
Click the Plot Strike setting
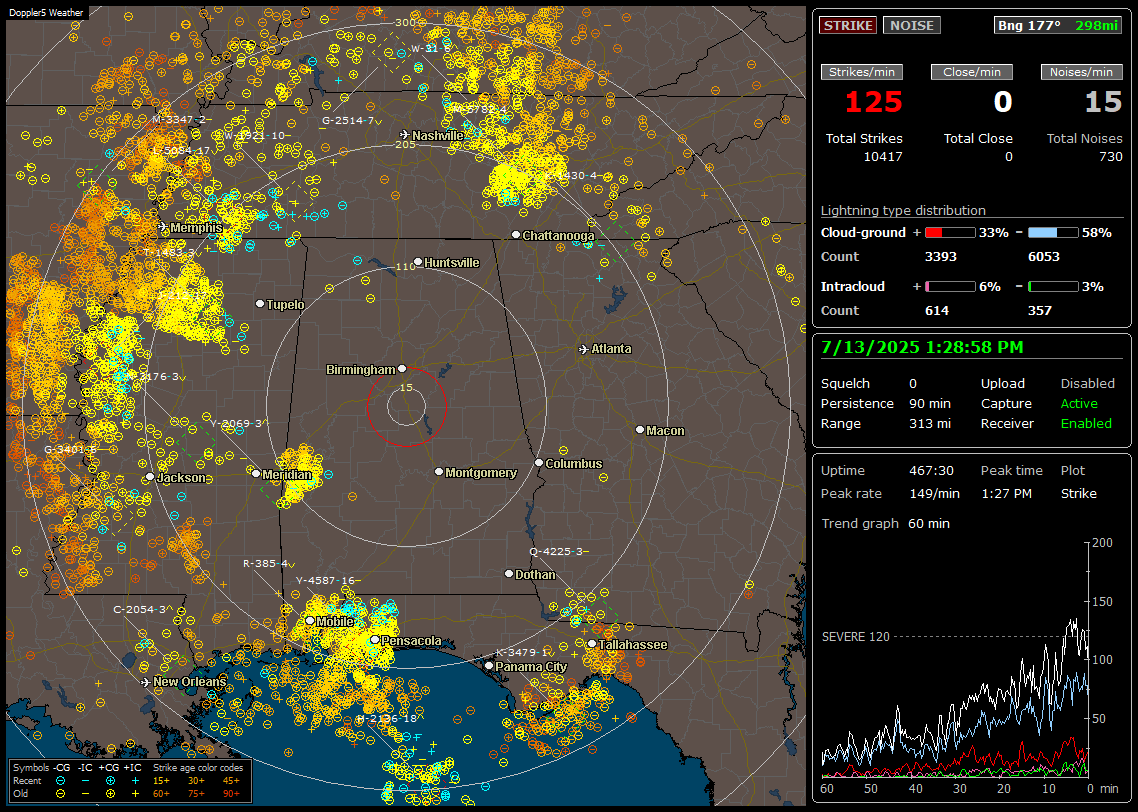tap(1078, 493)
